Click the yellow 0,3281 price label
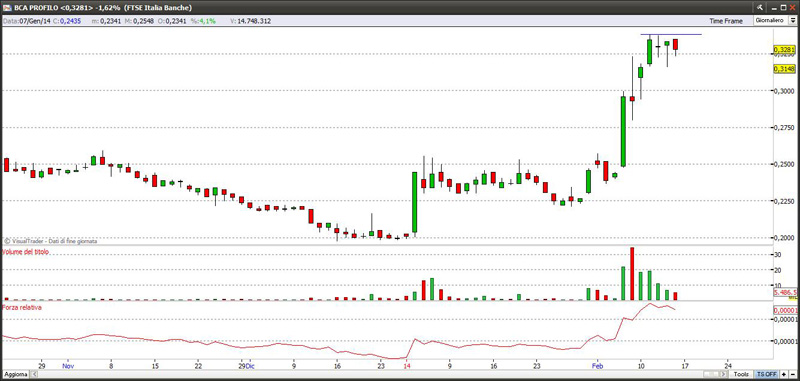800x381 pixels. coord(784,49)
